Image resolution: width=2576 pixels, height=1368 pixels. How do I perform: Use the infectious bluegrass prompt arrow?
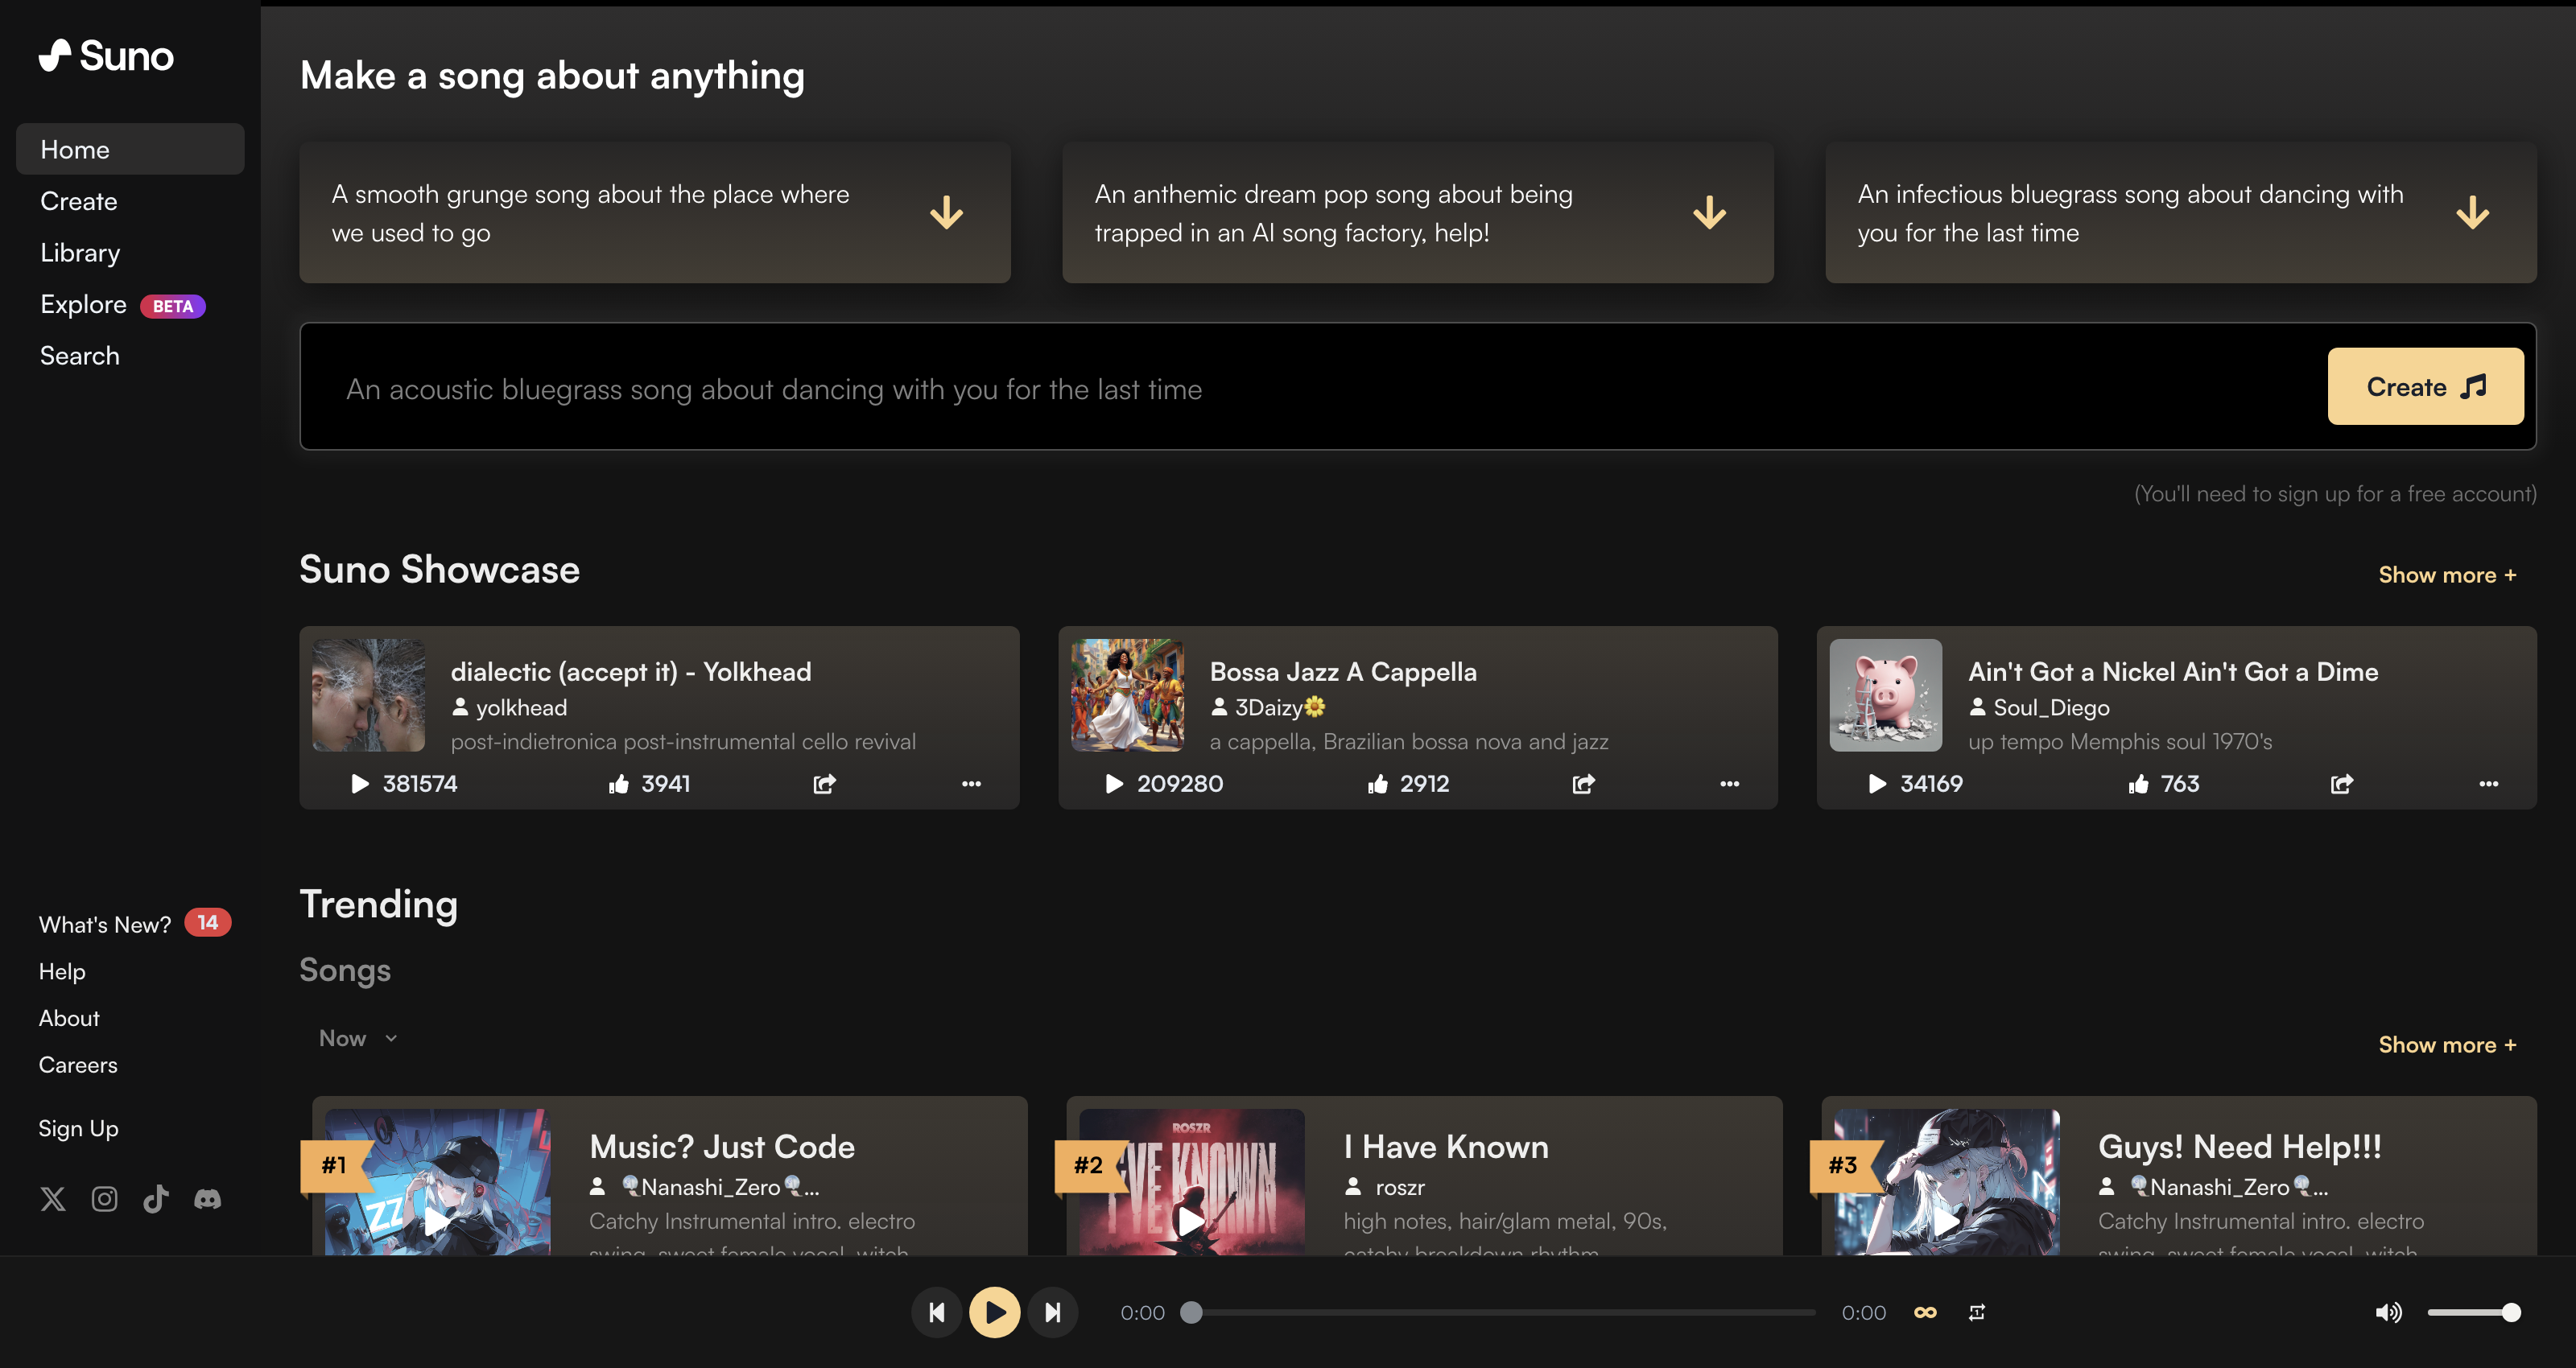click(2473, 213)
